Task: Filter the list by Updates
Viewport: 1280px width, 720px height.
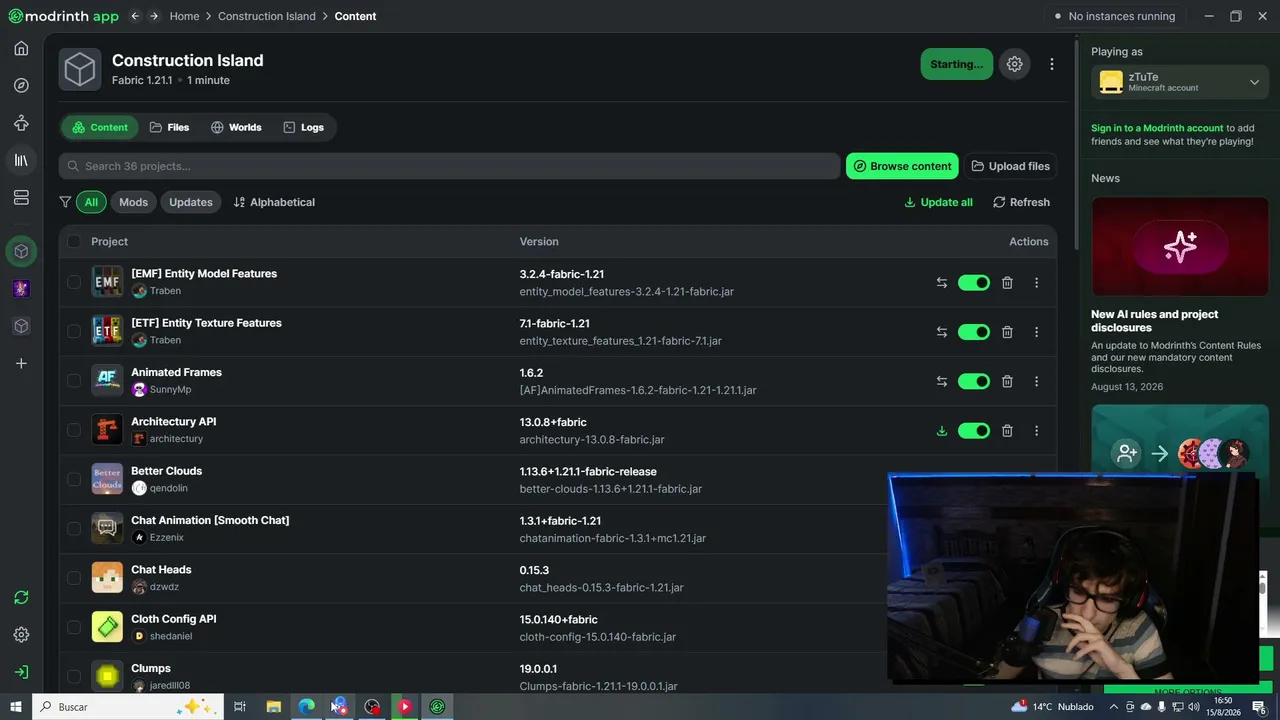Action: click(190, 202)
